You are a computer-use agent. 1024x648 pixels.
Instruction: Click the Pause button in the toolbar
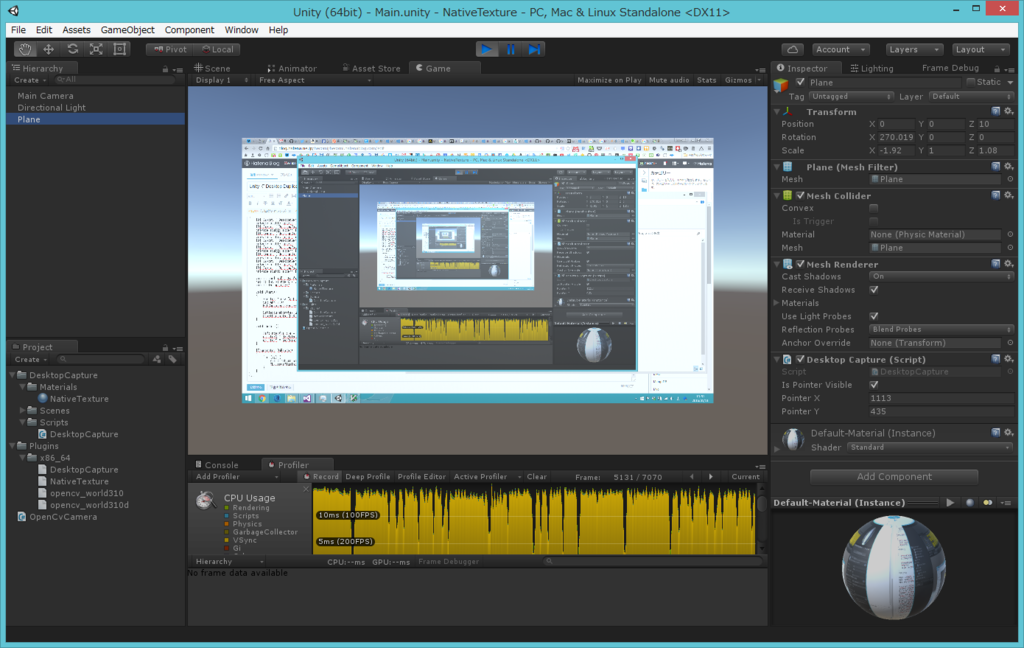(511, 48)
